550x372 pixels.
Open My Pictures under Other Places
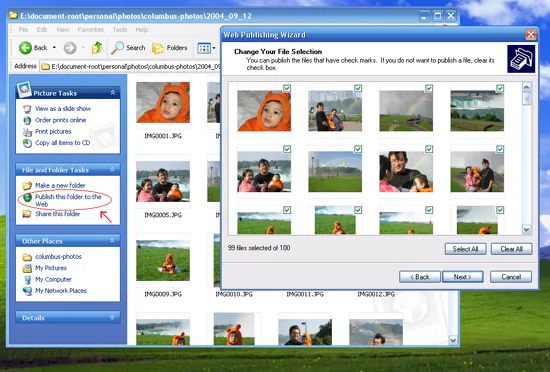[x=51, y=268]
